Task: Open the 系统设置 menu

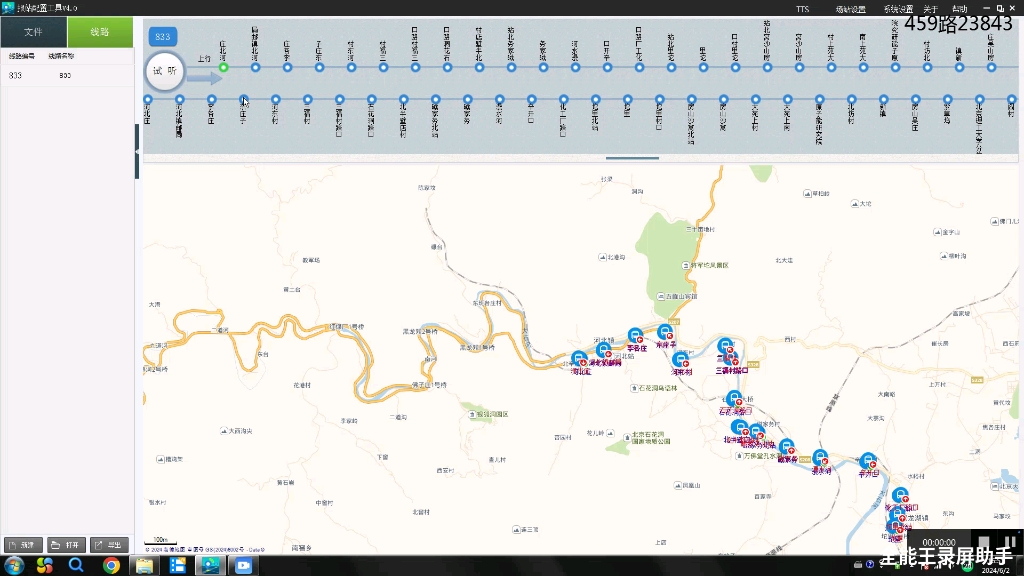Action: (x=898, y=8)
